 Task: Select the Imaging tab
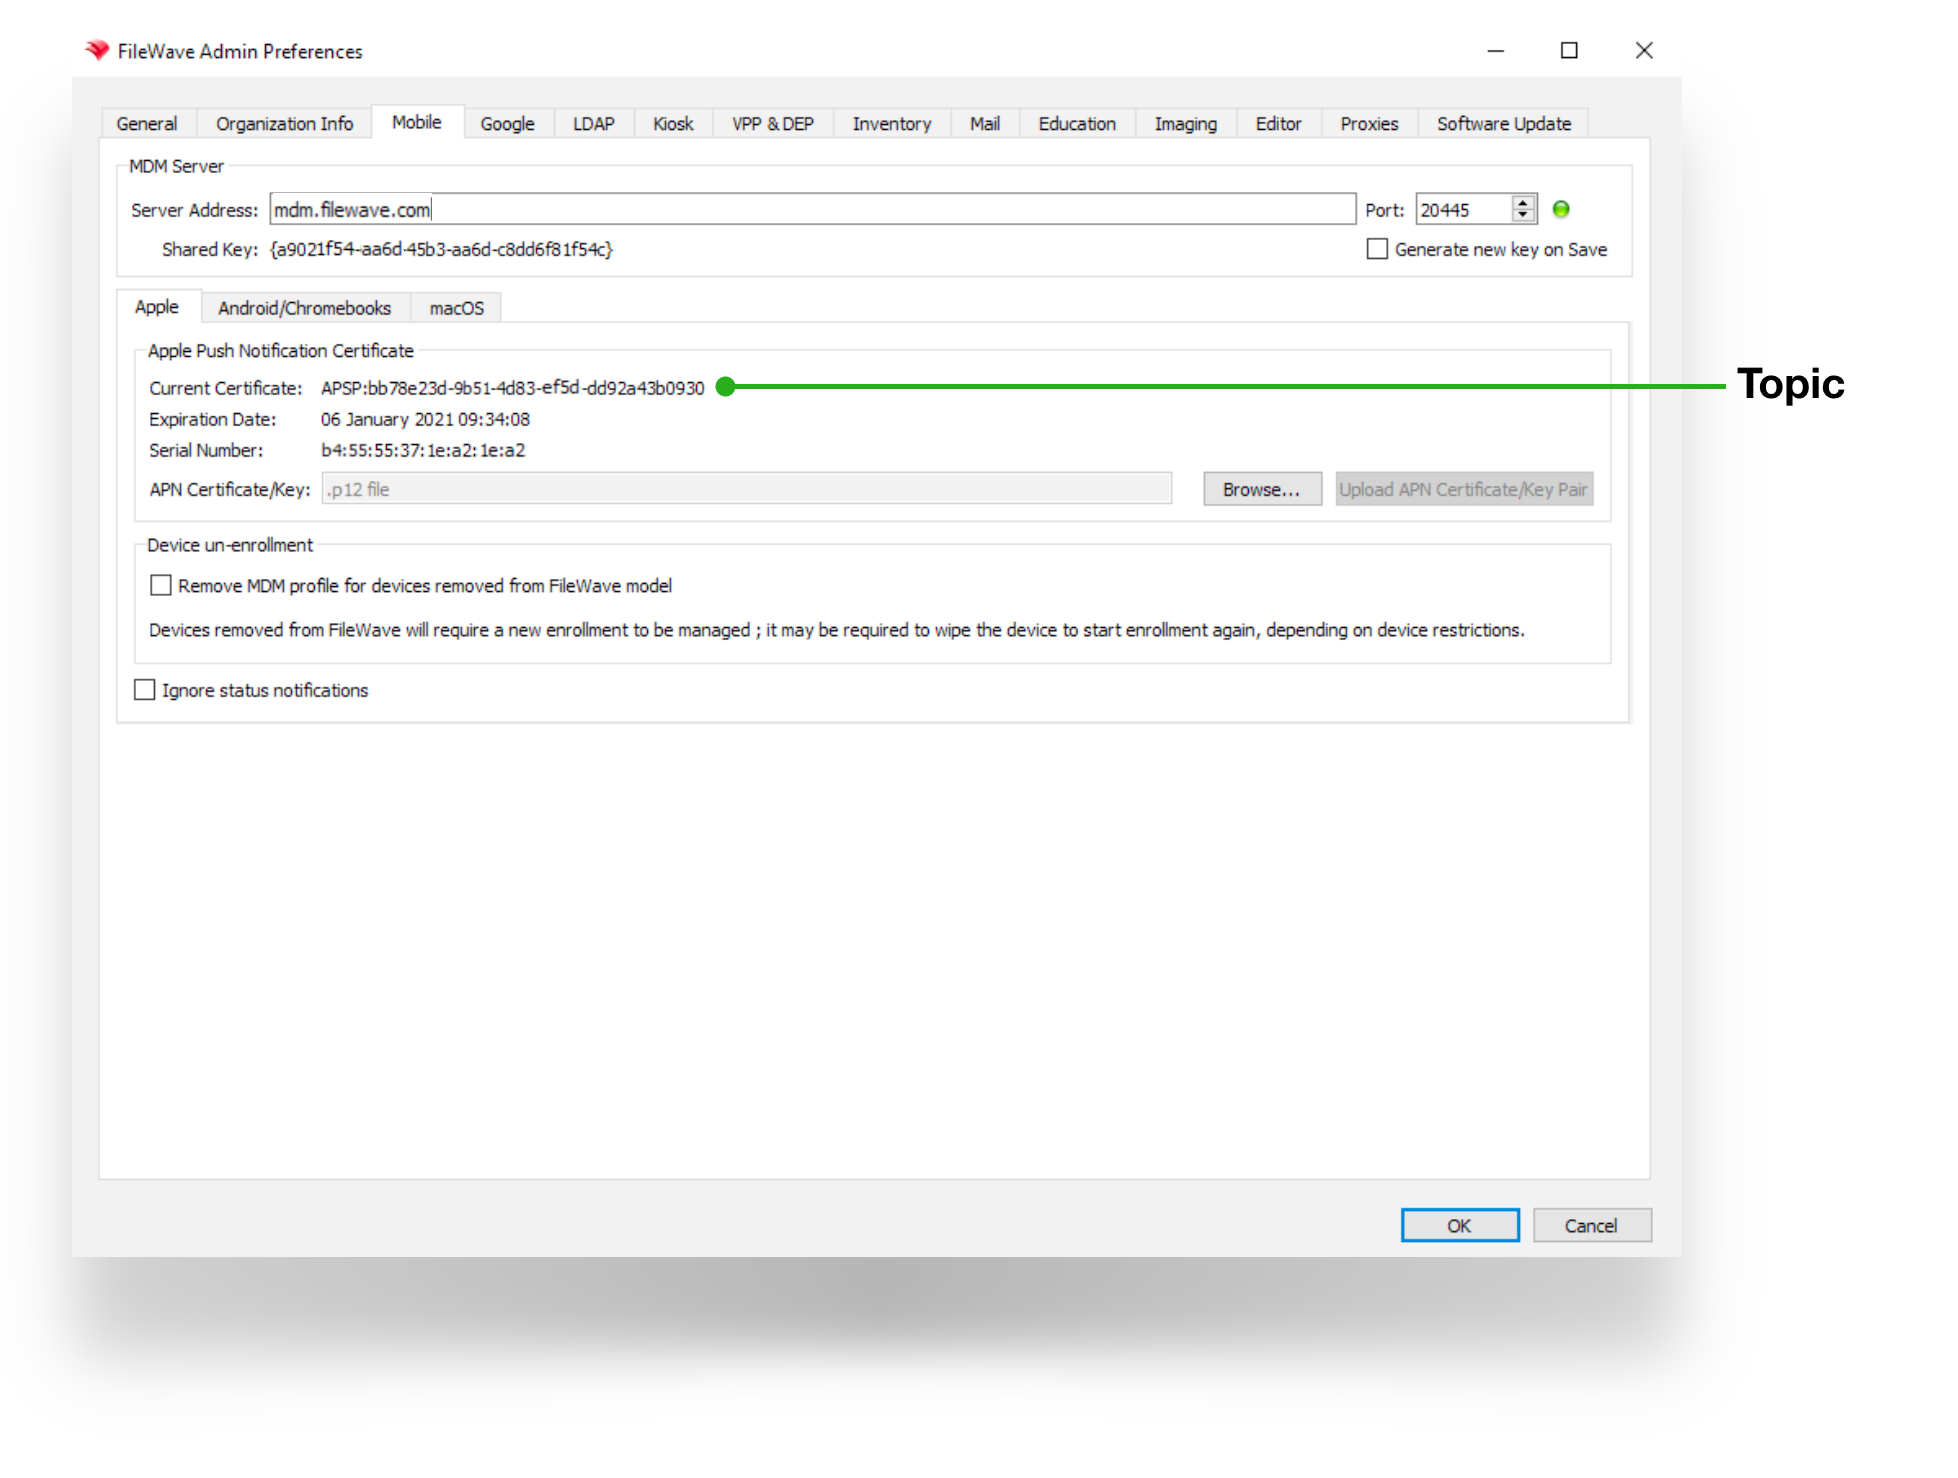[x=1185, y=123]
